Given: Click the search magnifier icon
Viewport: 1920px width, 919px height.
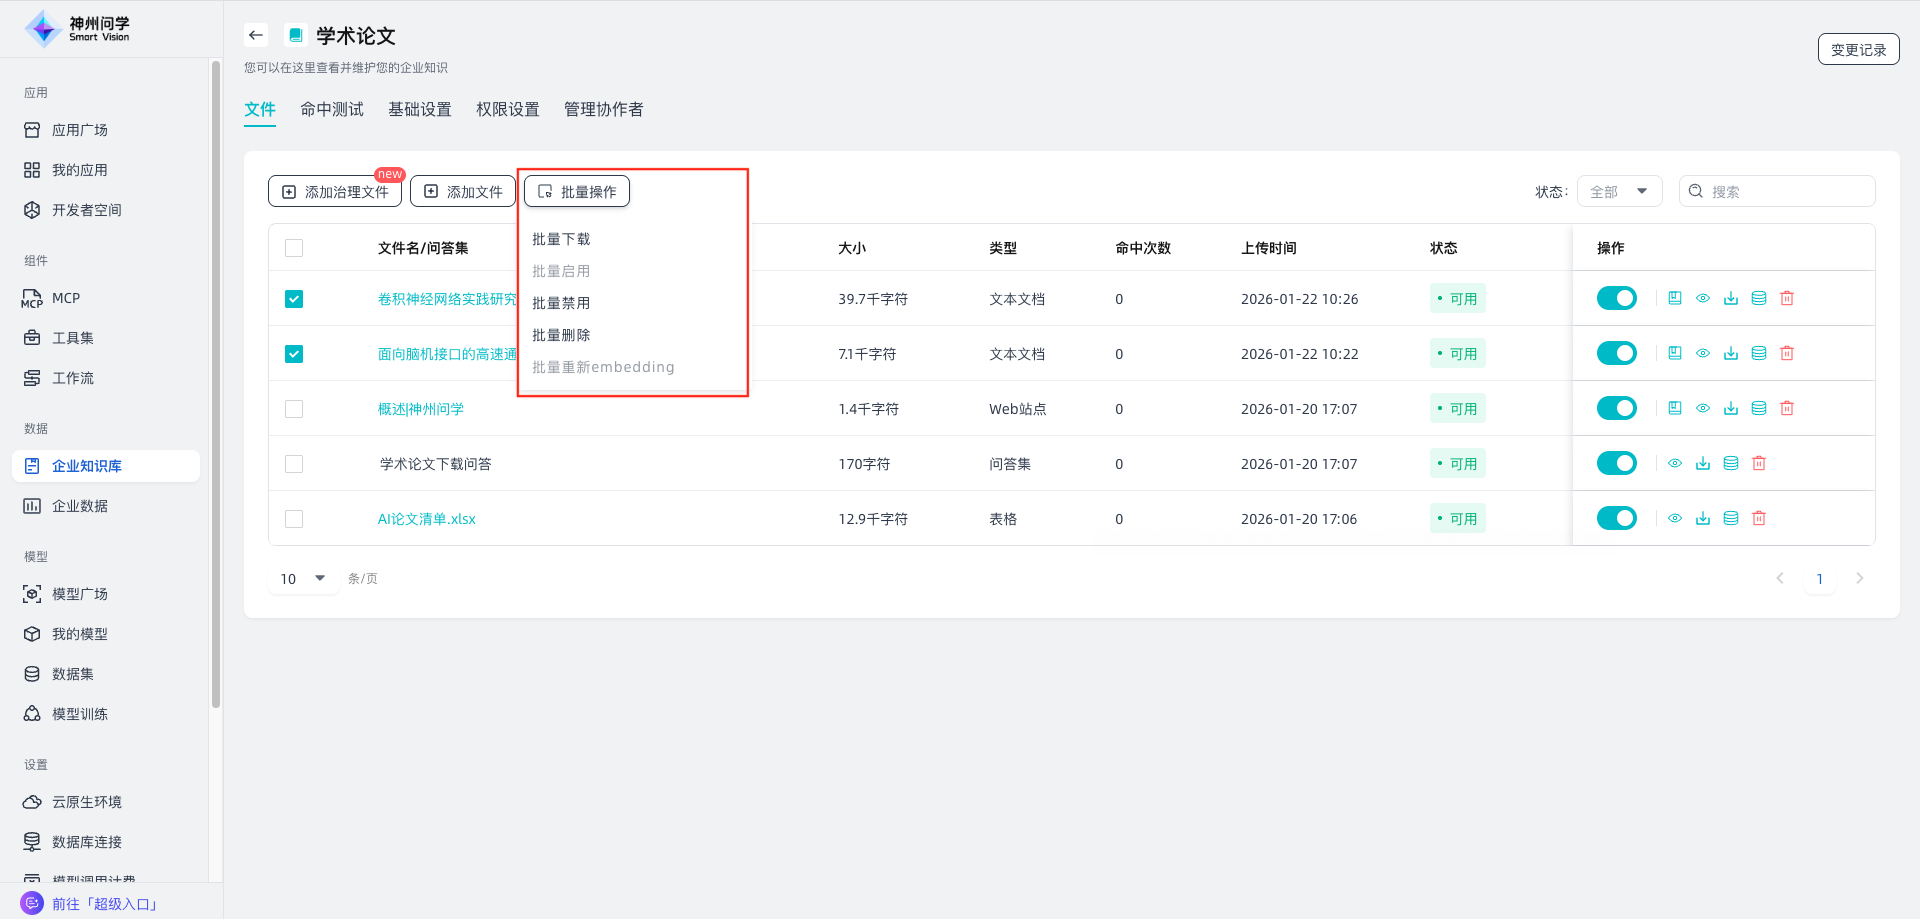Looking at the screenshot, I should coord(1696,191).
